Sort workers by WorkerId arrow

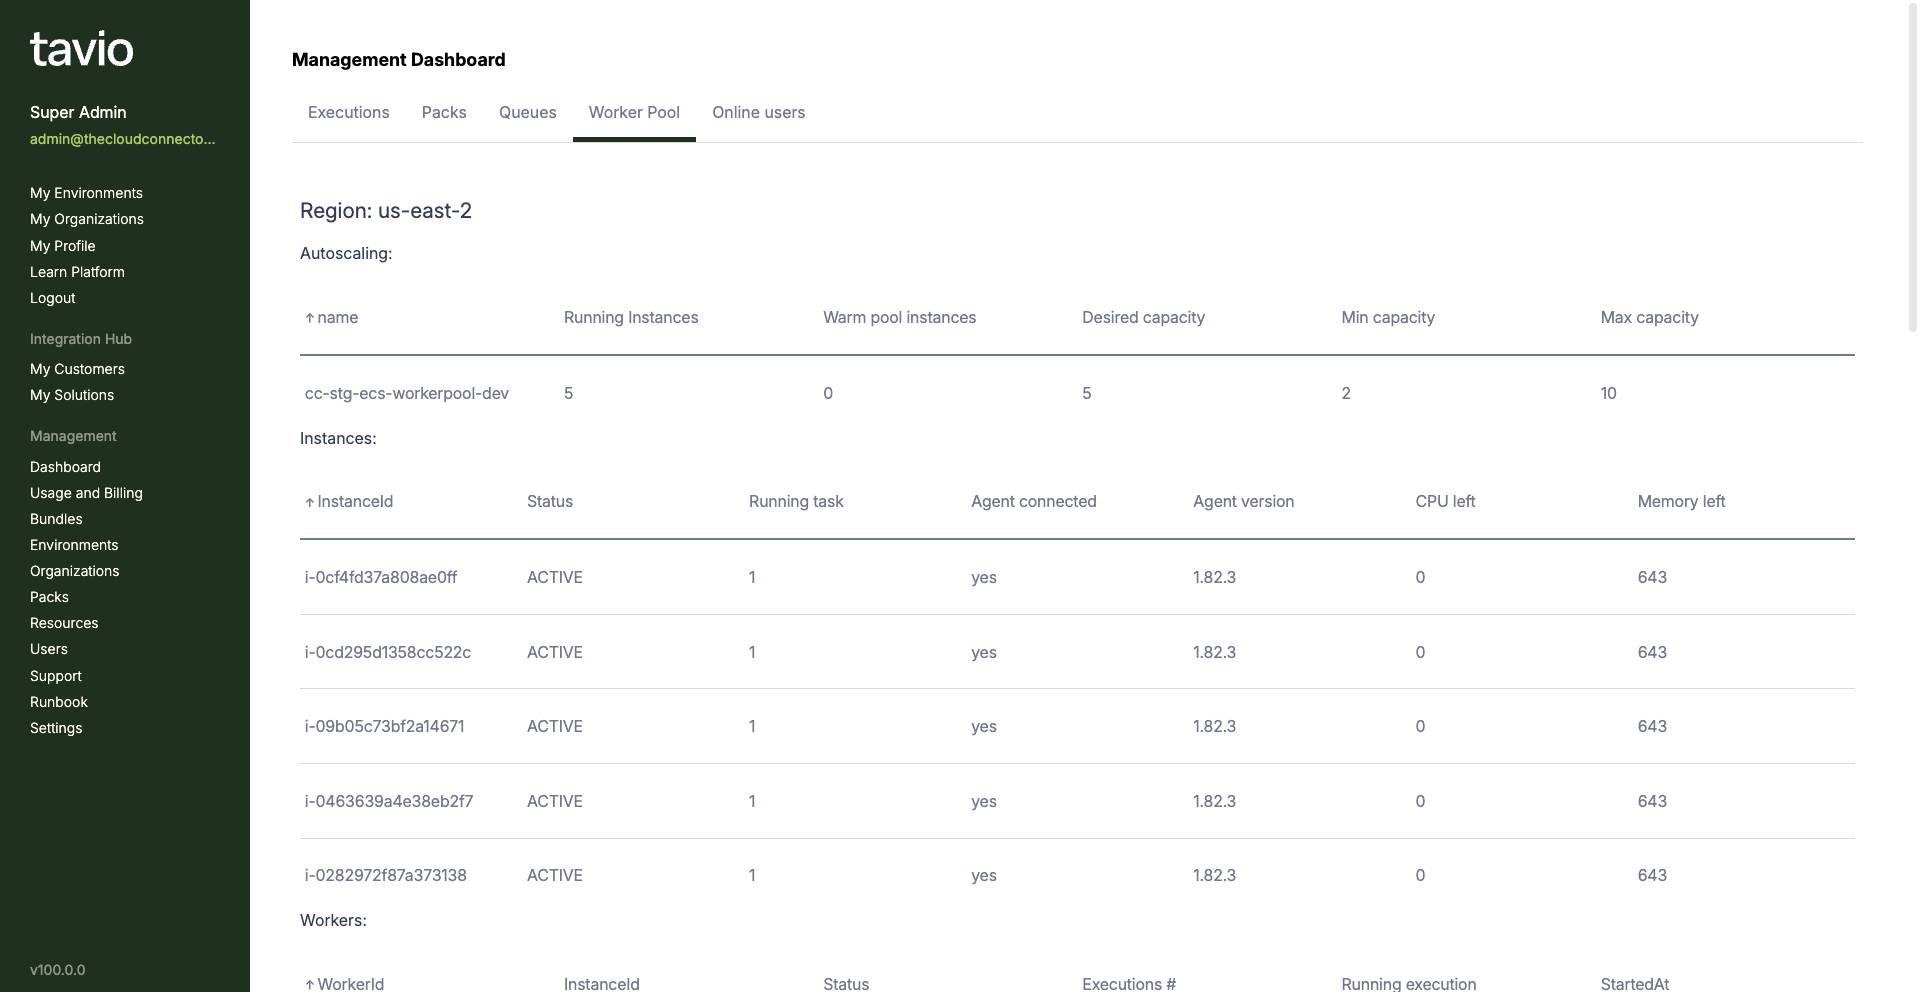coord(310,984)
